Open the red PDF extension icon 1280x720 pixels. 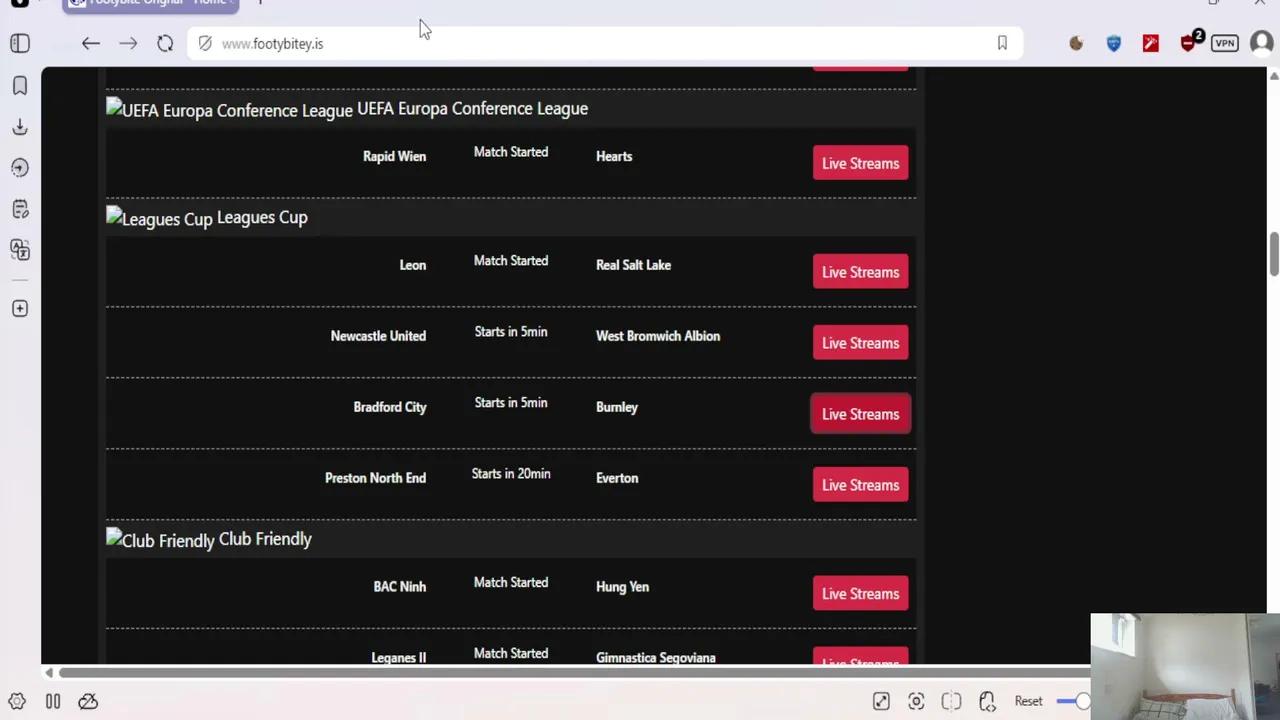(1151, 43)
